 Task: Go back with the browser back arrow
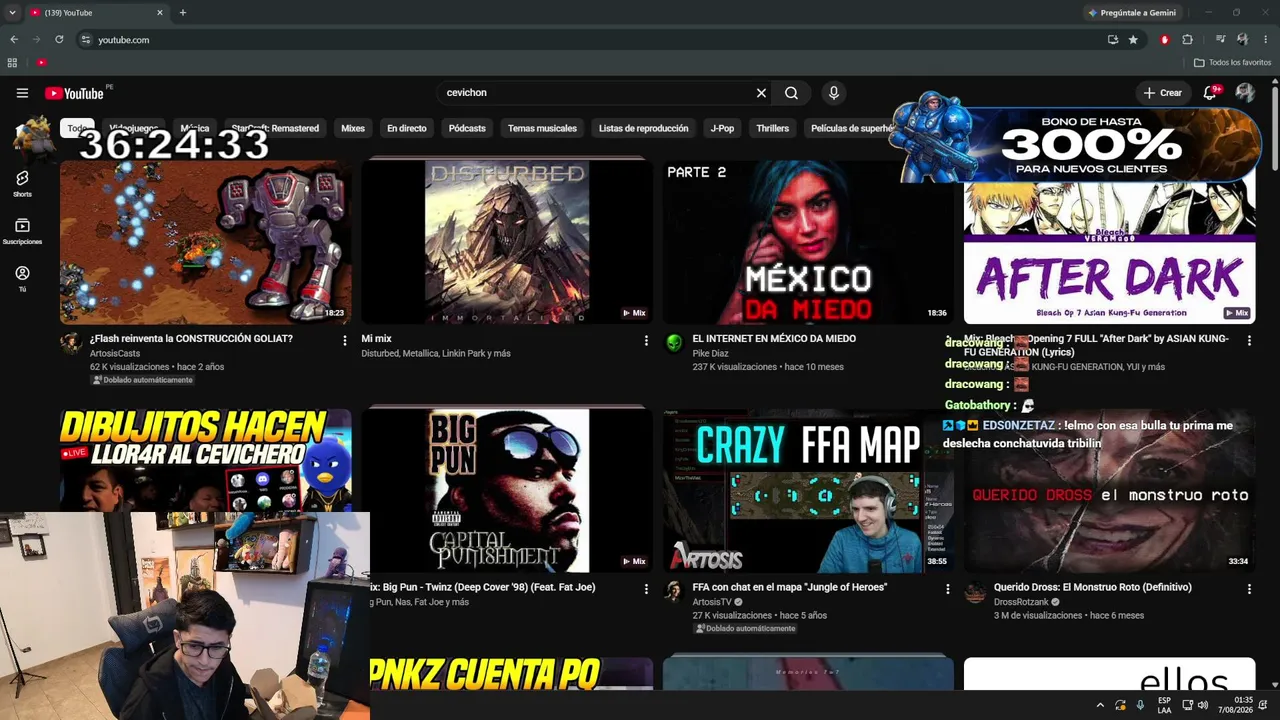14,40
